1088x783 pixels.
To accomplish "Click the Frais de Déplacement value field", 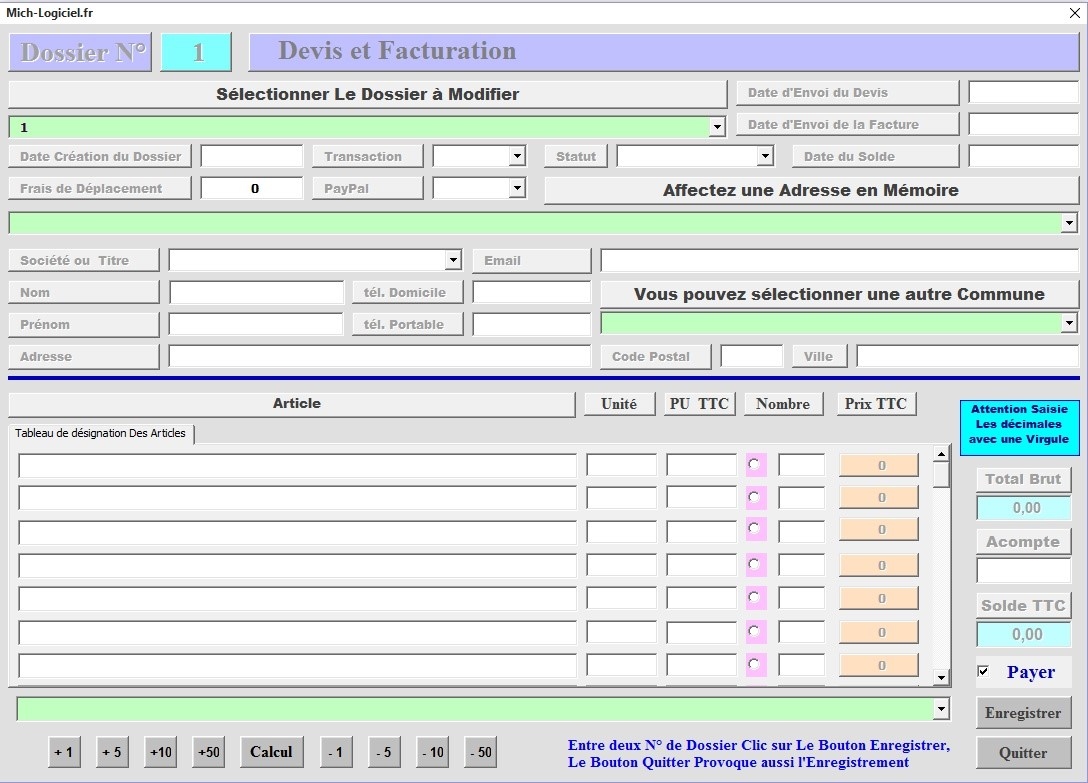I will point(252,188).
